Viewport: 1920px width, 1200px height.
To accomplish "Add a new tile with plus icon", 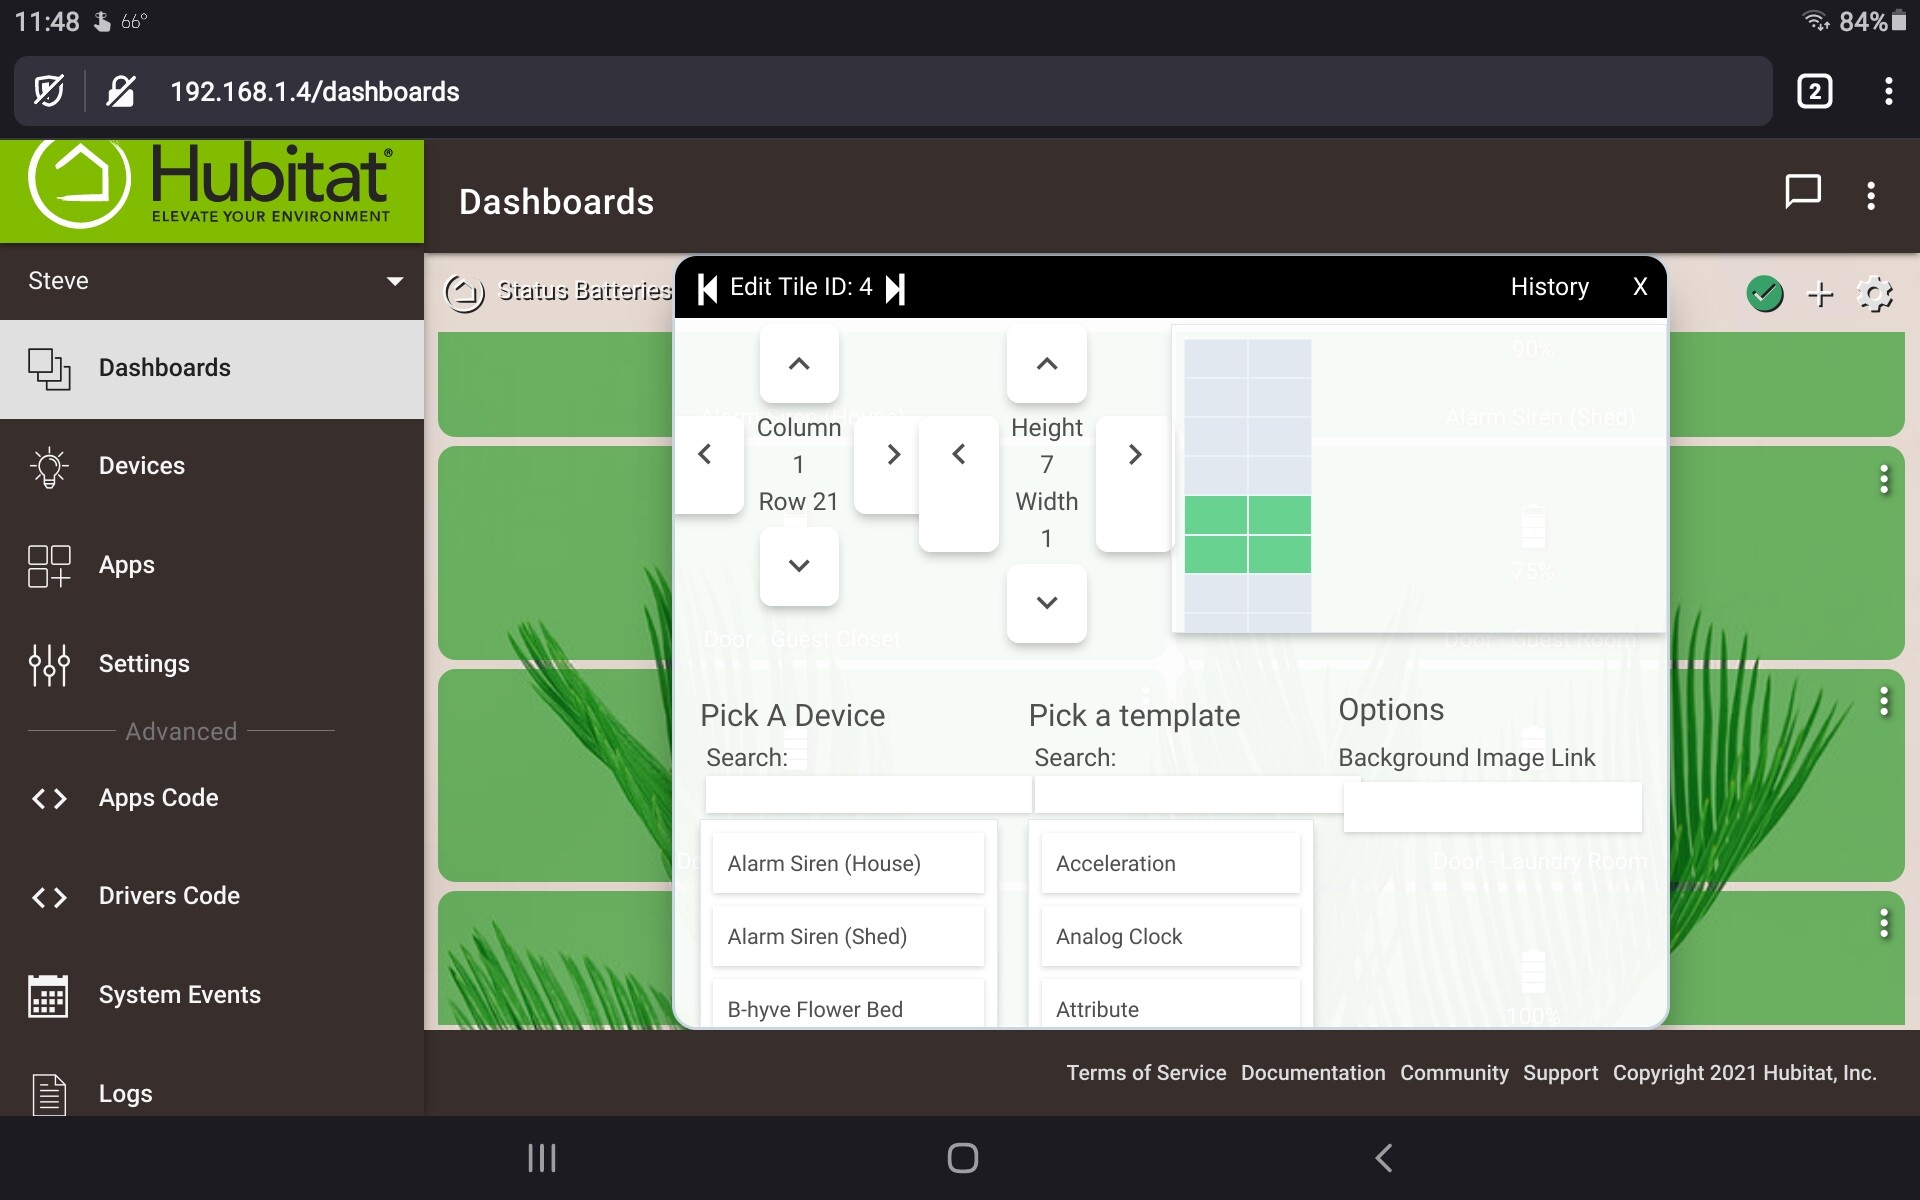I will (1820, 293).
